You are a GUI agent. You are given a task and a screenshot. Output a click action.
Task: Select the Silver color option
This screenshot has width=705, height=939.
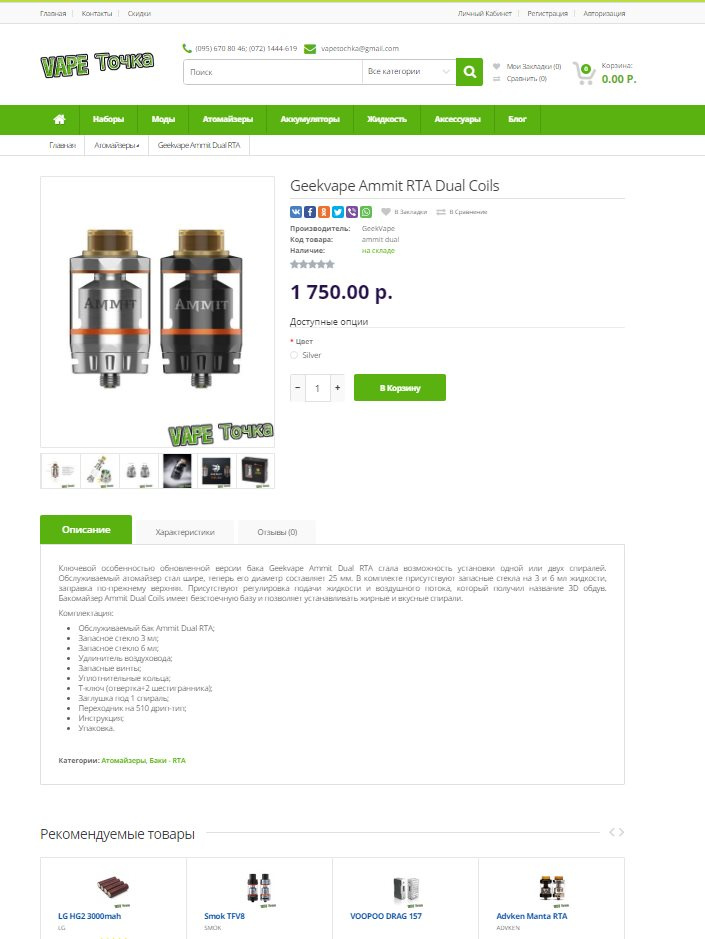point(294,355)
